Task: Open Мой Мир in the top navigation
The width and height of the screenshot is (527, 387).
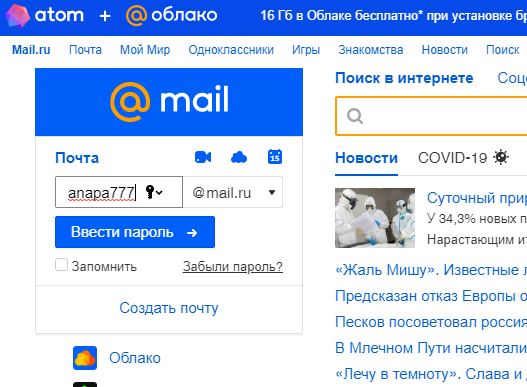Action: click(145, 50)
